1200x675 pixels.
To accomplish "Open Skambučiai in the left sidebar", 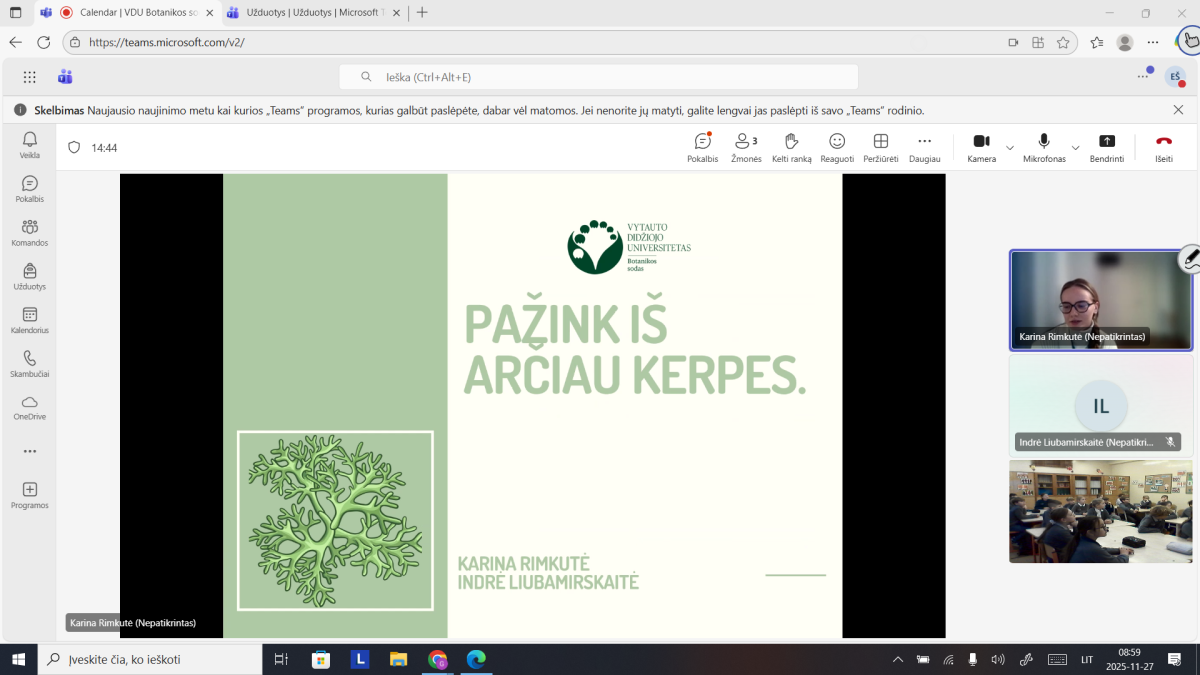I will [30, 363].
